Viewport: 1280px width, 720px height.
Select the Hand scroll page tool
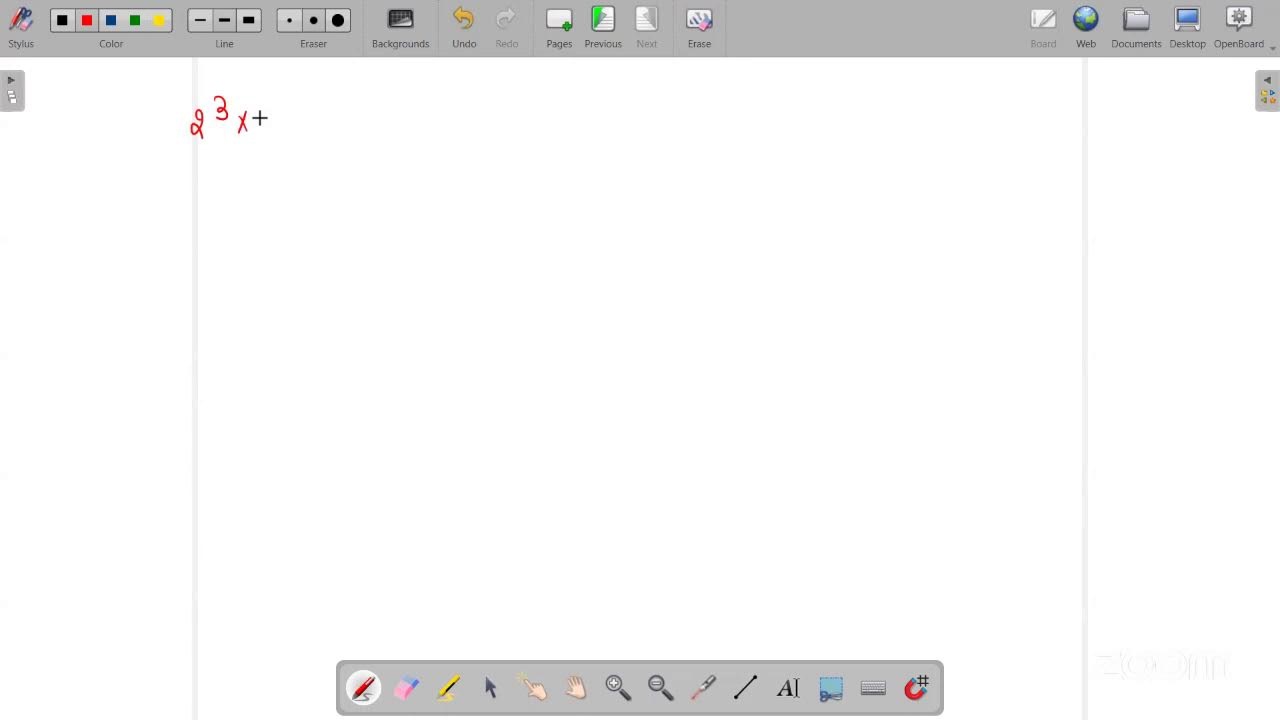(x=576, y=688)
